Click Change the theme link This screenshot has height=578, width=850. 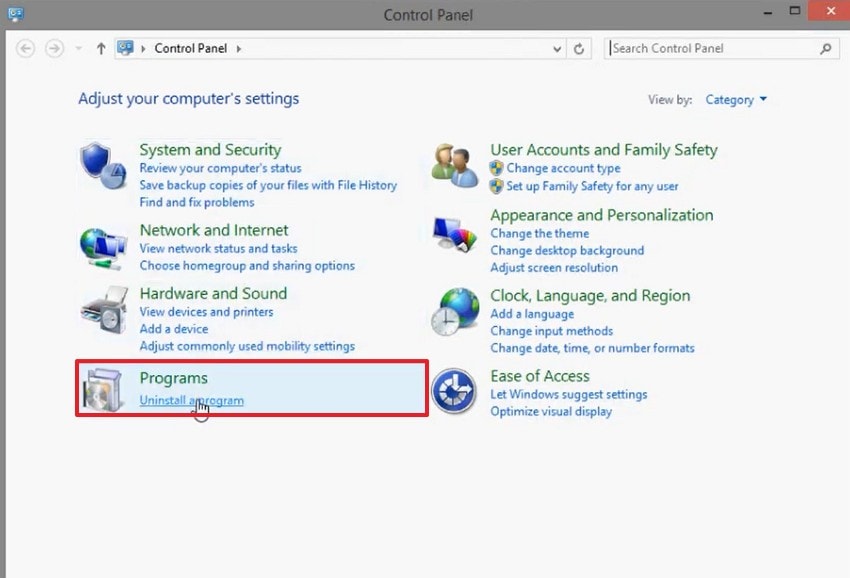pos(540,233)
